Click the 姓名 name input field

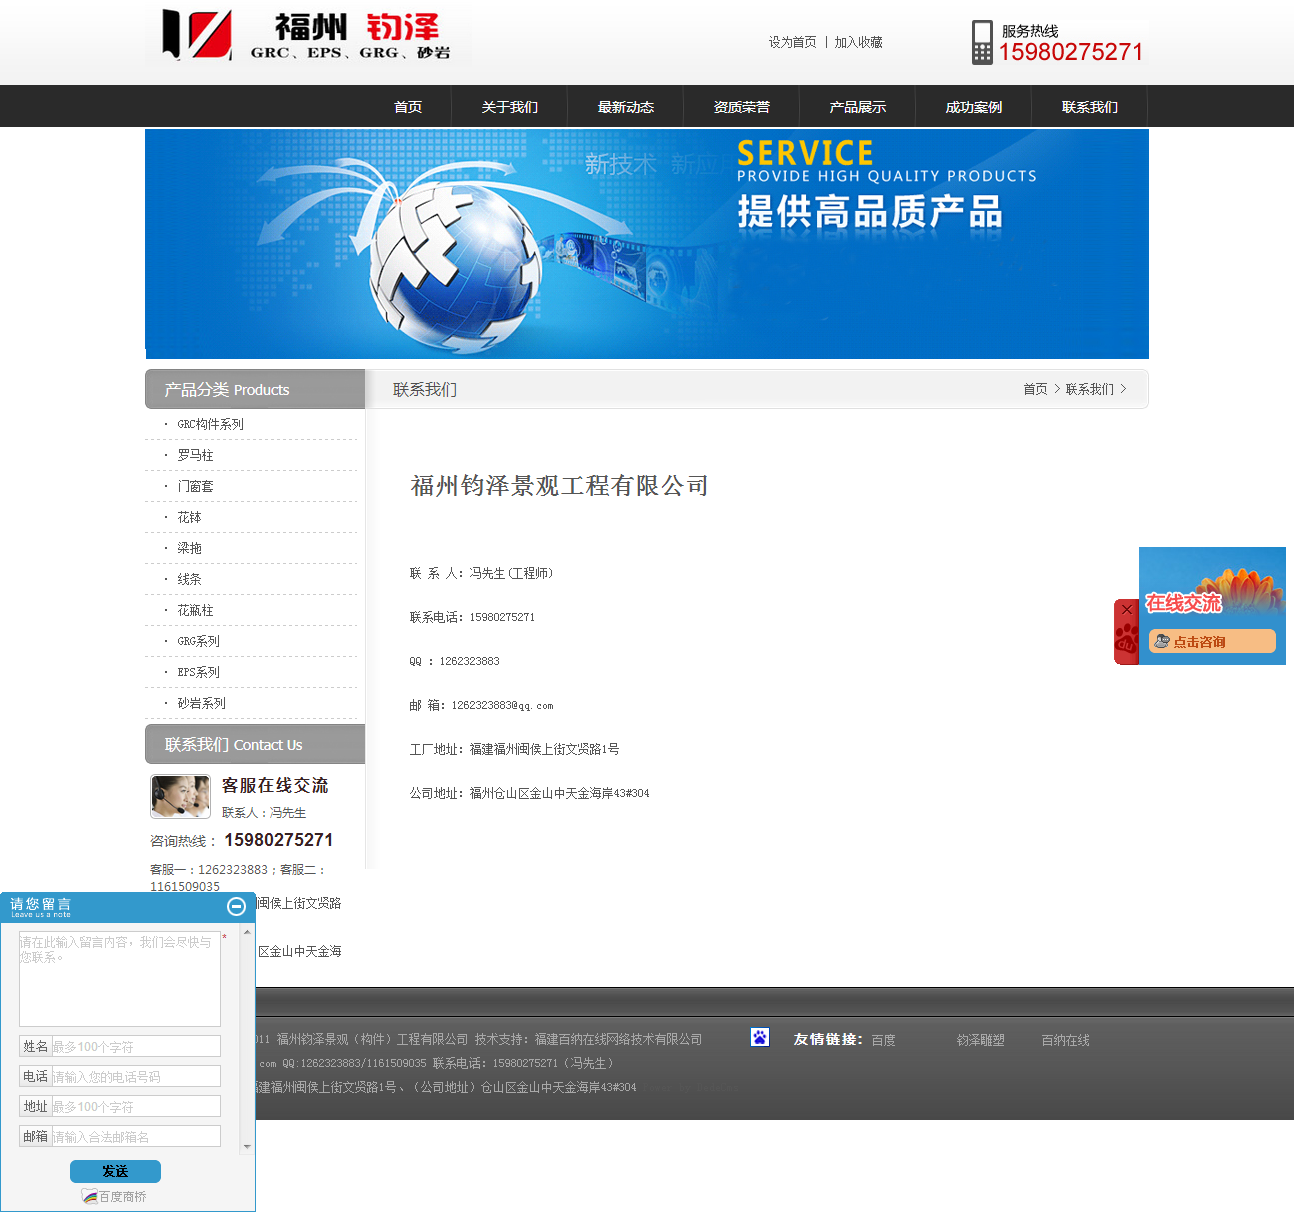click(x=135, y=1046)
